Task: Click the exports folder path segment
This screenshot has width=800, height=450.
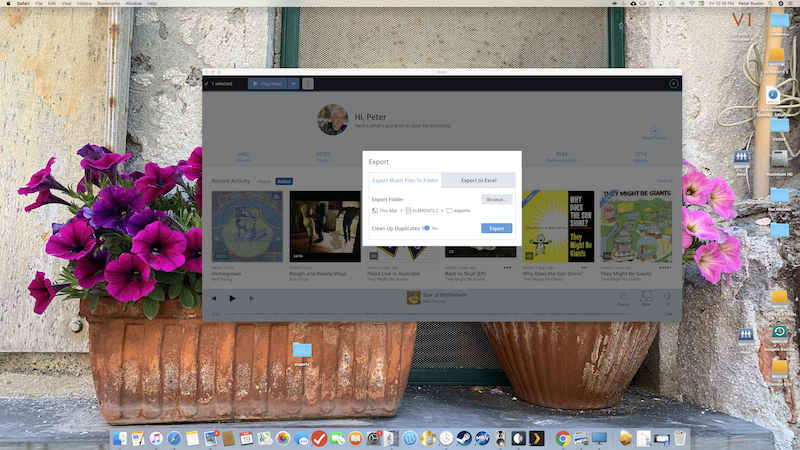Action: click(x=458, y=210)
